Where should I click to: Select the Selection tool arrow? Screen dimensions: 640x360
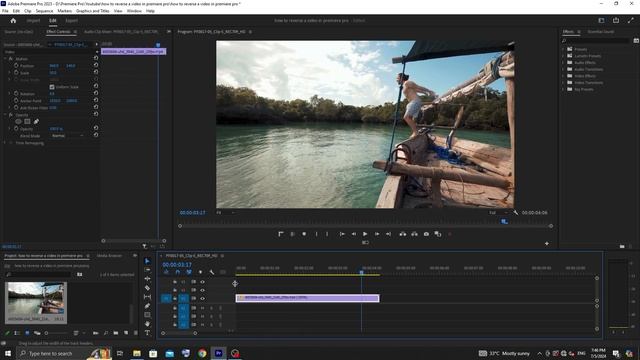tap(147, 261)
